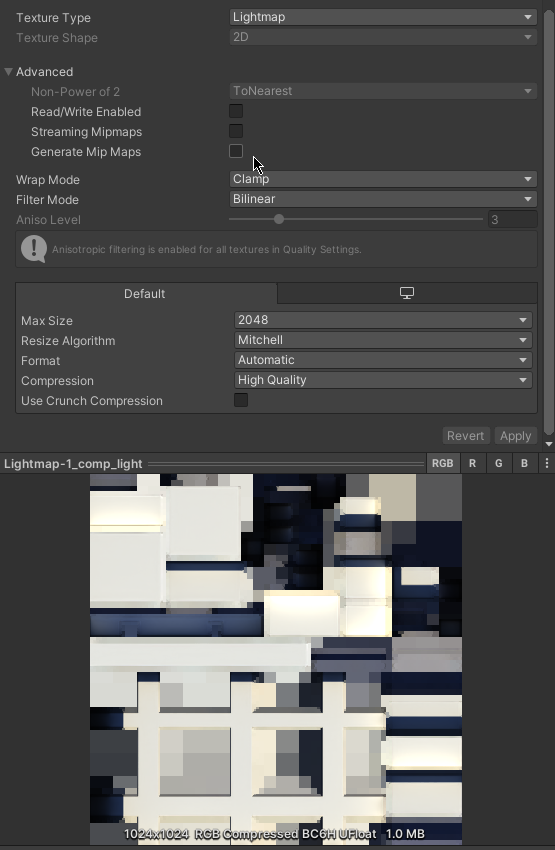Open the Max Size 2048 dropdown
Viewport: 555px width, 850px height.
(383, 320)
